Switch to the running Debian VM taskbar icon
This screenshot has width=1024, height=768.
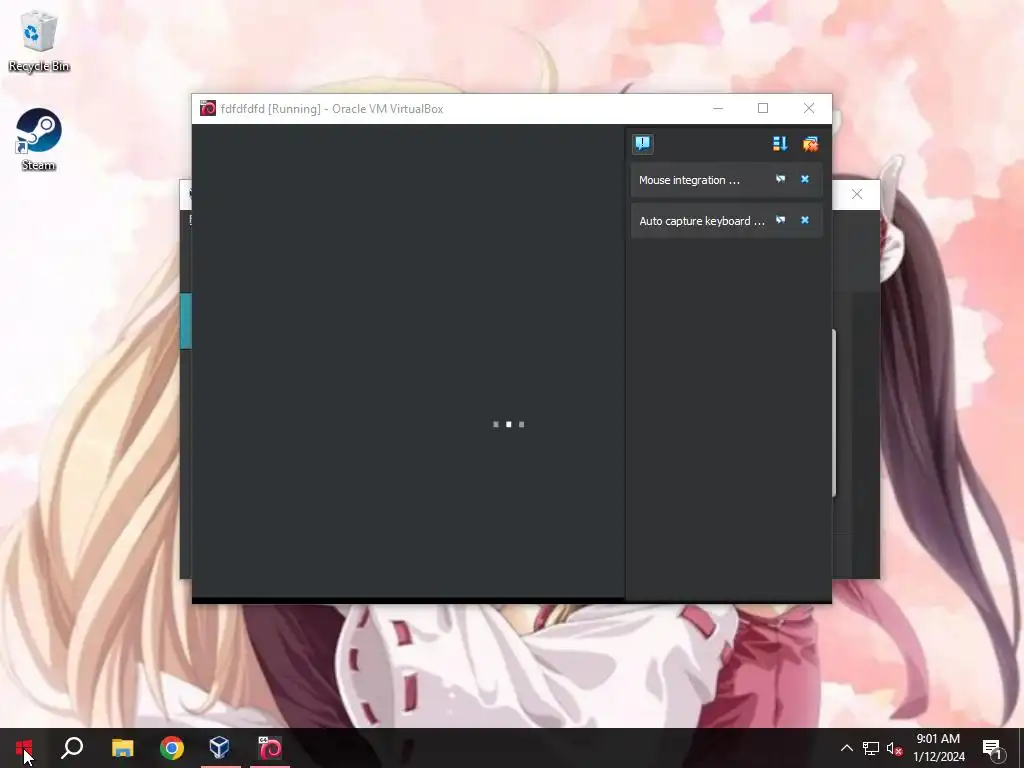pyautogui.click(x=270, y=748)
